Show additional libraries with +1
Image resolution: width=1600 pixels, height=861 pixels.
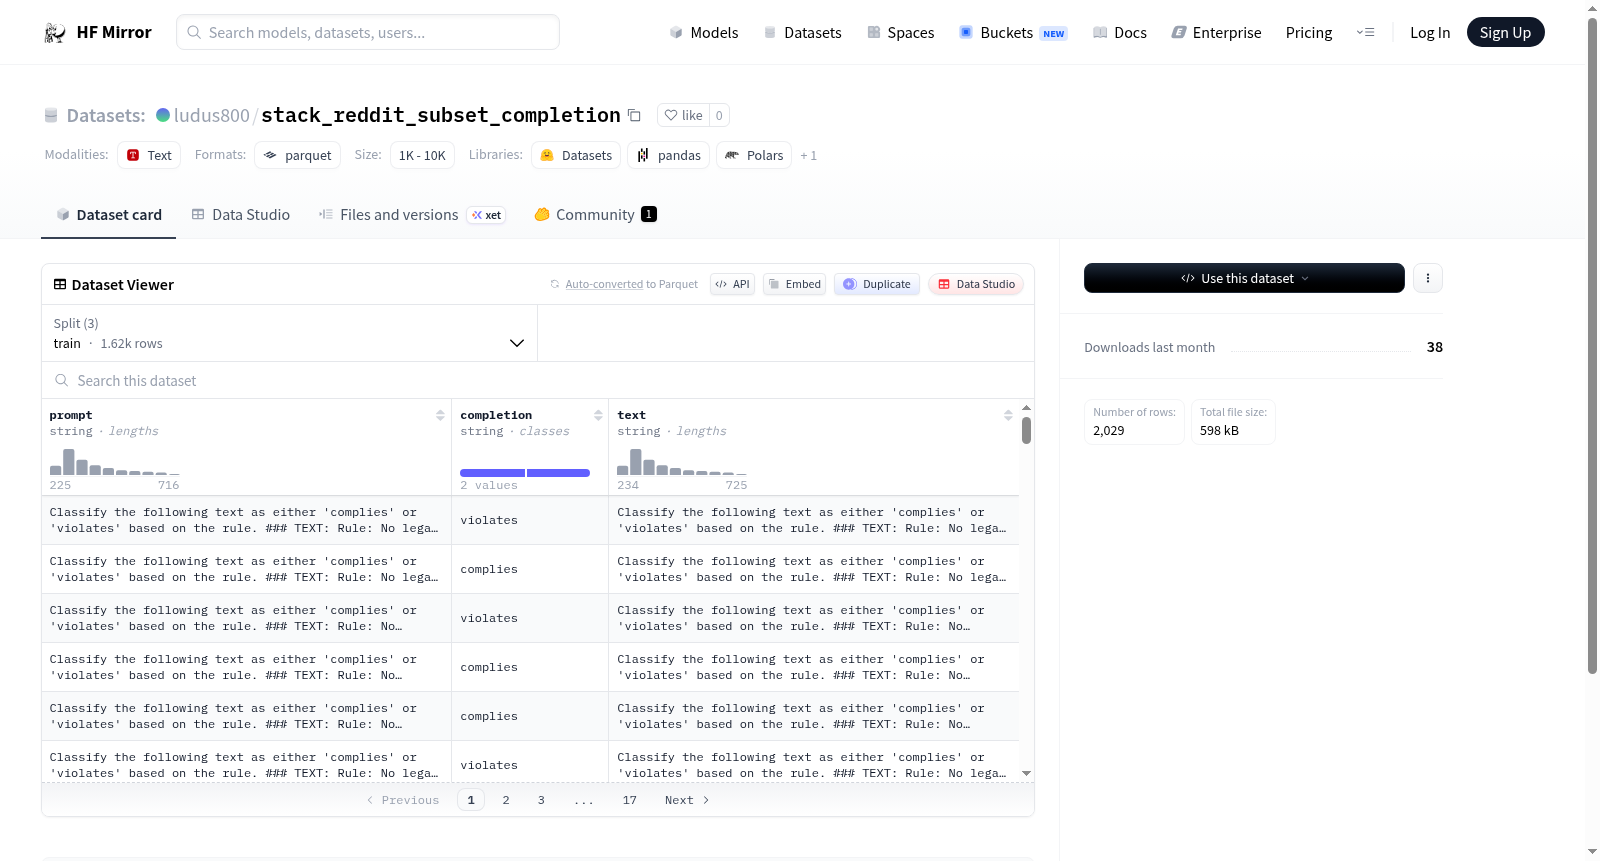tap(808, 156)
